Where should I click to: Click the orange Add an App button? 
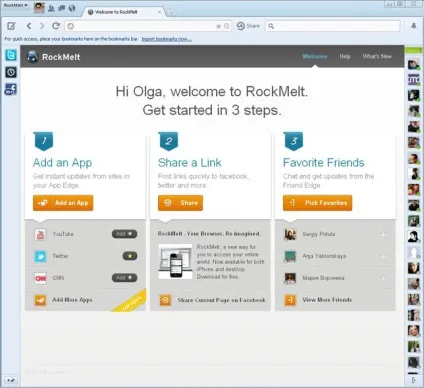pos(63,203)
